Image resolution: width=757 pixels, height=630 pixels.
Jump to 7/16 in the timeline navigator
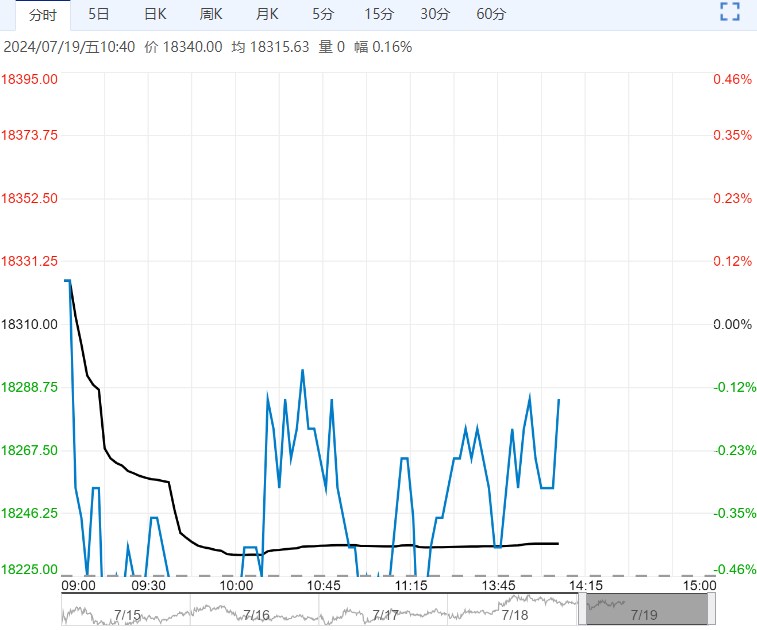point(256,614)
